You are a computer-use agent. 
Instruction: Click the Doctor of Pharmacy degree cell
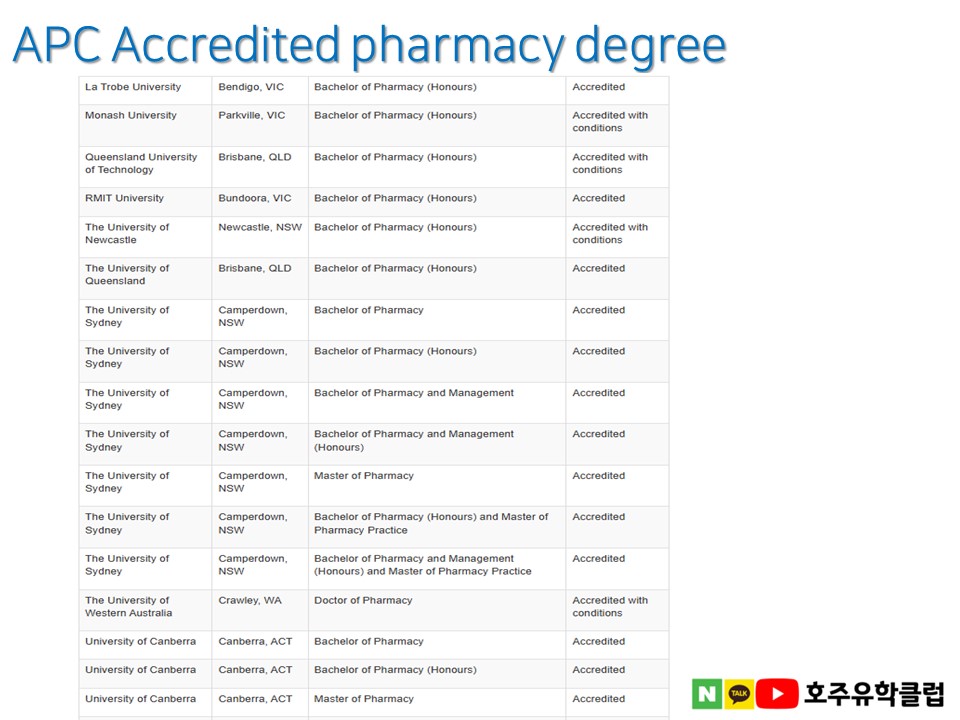click(363, 601)
